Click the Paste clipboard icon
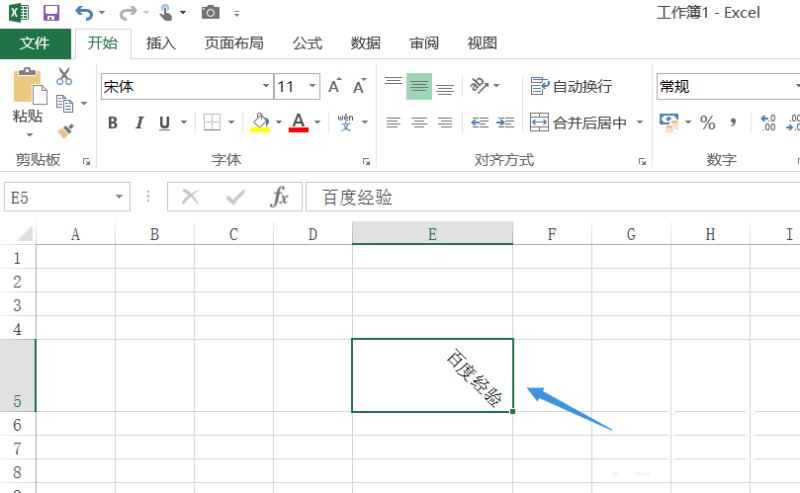800x493 pixels. [x=29, y=86]
